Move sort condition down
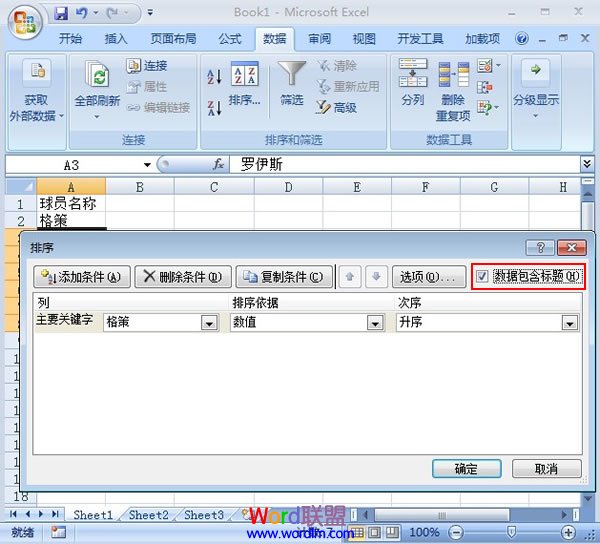This screenshot has height=544, width=600. (376, 277)
